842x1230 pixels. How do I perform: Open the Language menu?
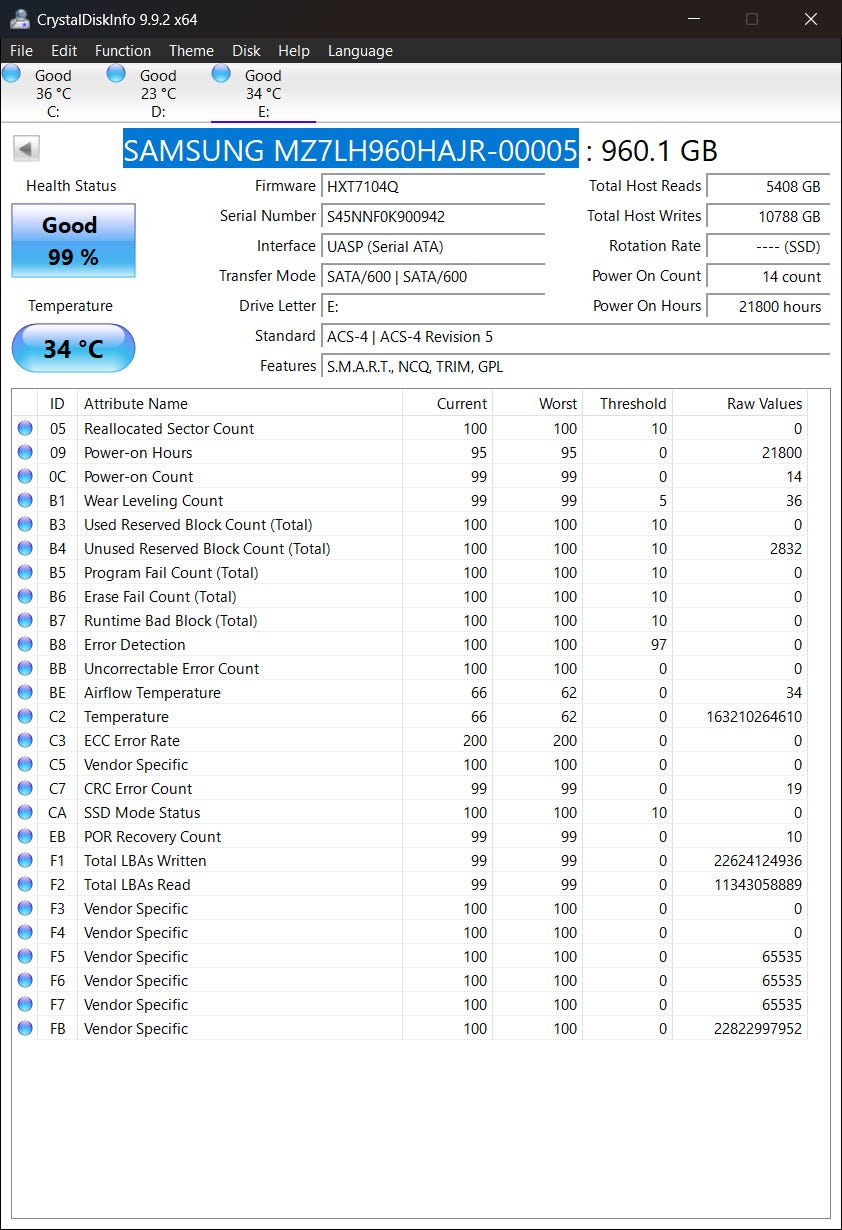point(360,51)
